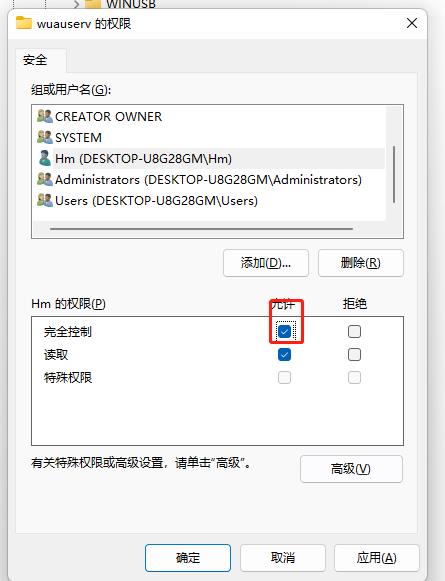Click the horizontal scrollbar under user list
445x581 pixels.
coord(202,229)
